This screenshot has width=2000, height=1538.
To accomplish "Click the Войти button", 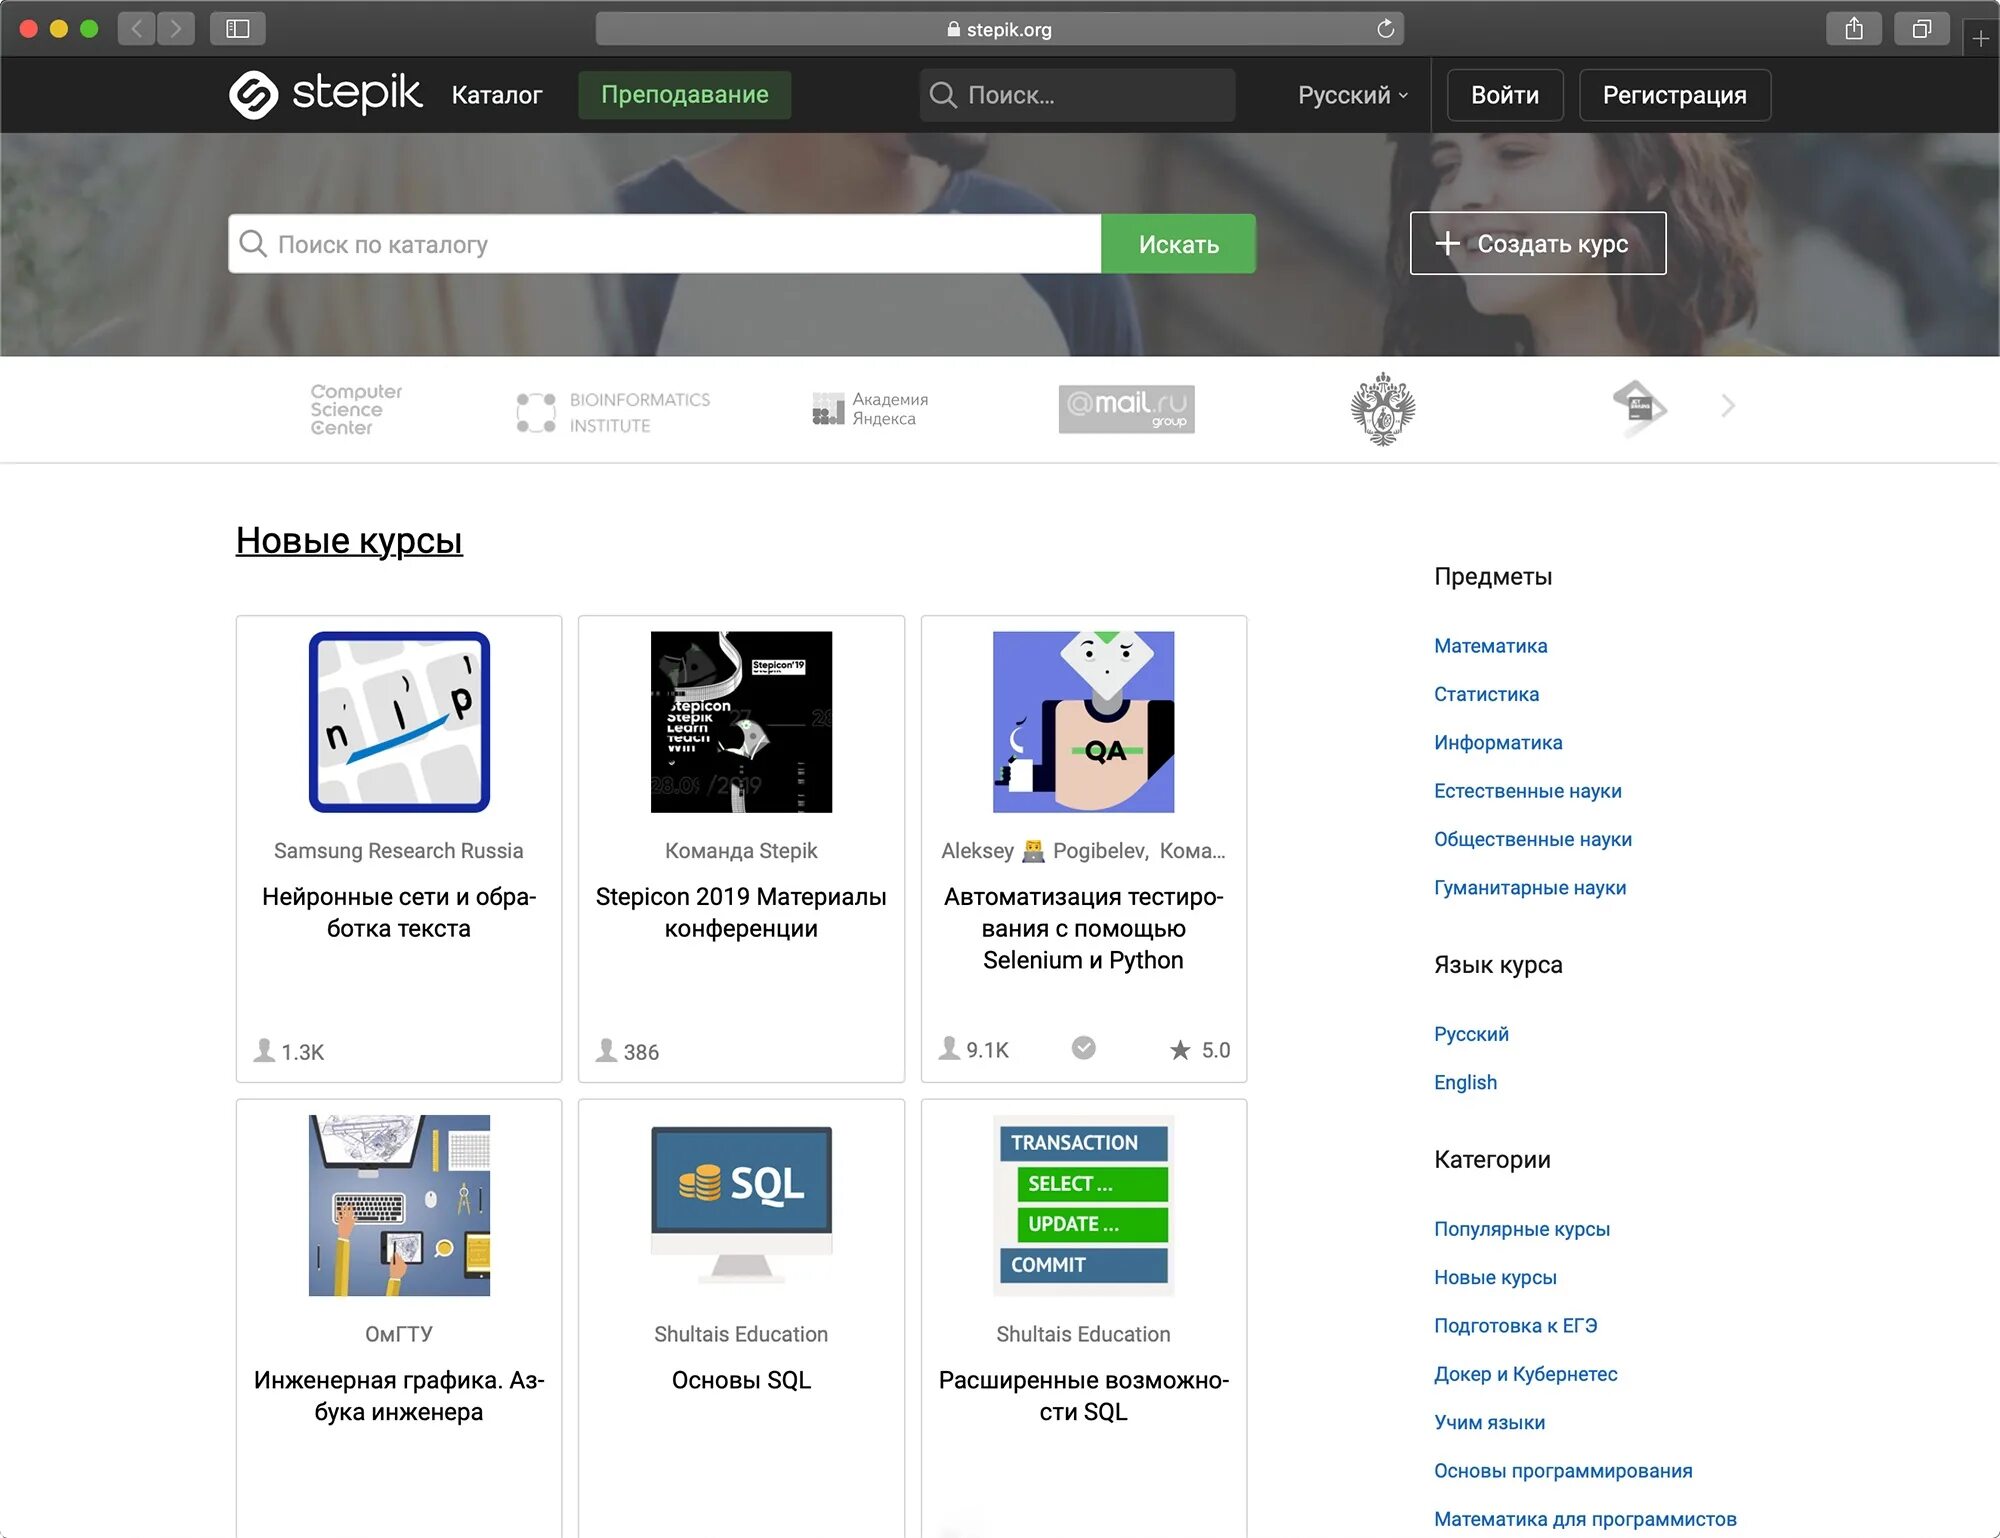I will pos(1504,95).
